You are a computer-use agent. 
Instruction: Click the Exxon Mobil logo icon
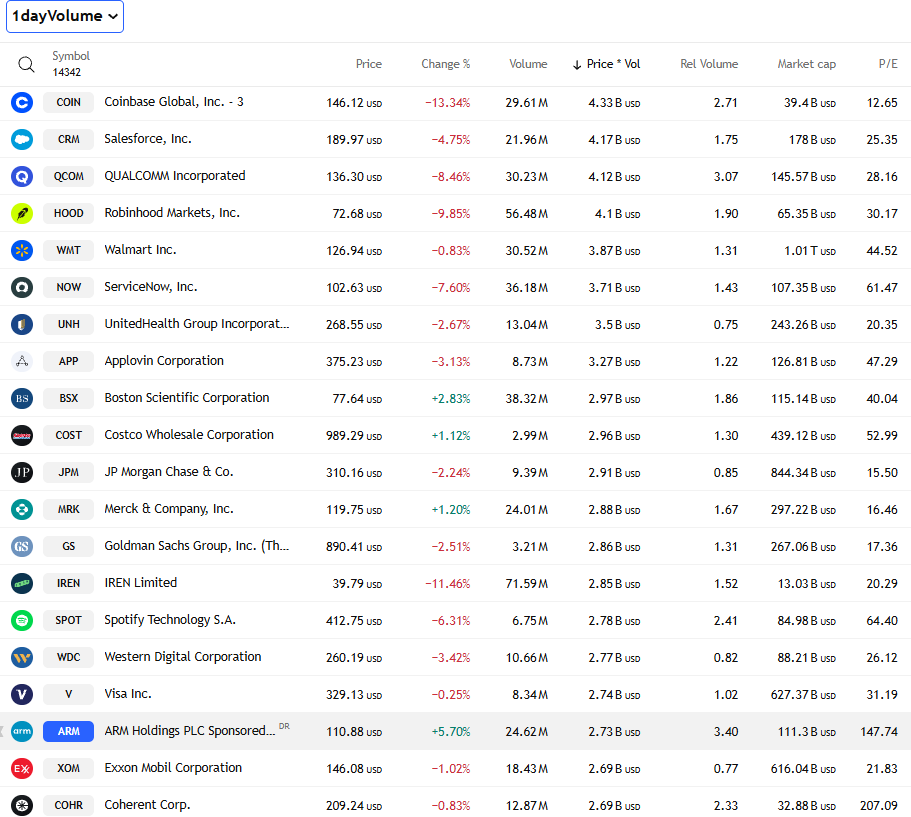22,768
